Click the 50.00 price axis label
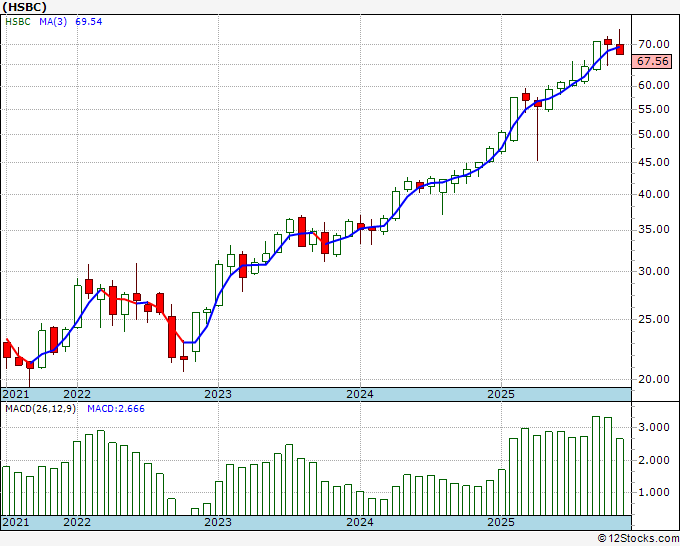 click(x=654, y=134)
